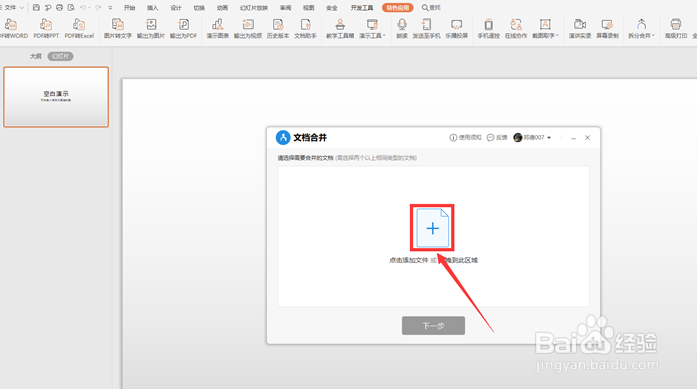
Task: Open the 视图 tab
Action: pos(308,8)
